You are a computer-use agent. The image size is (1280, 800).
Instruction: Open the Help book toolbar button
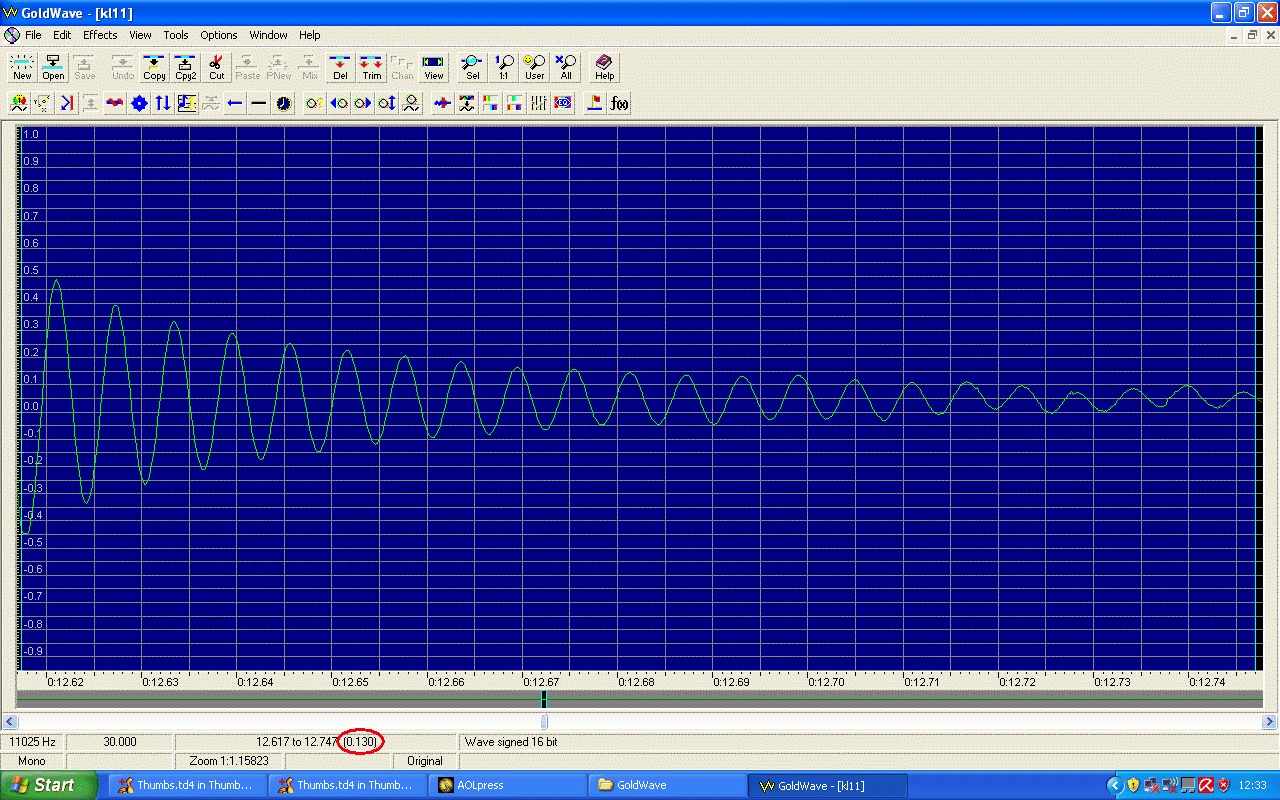tap(605, 67)
